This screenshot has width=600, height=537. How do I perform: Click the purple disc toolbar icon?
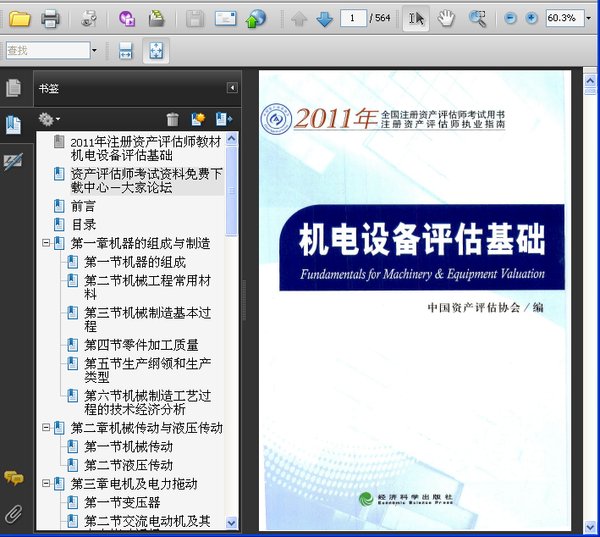coord(127,18)
